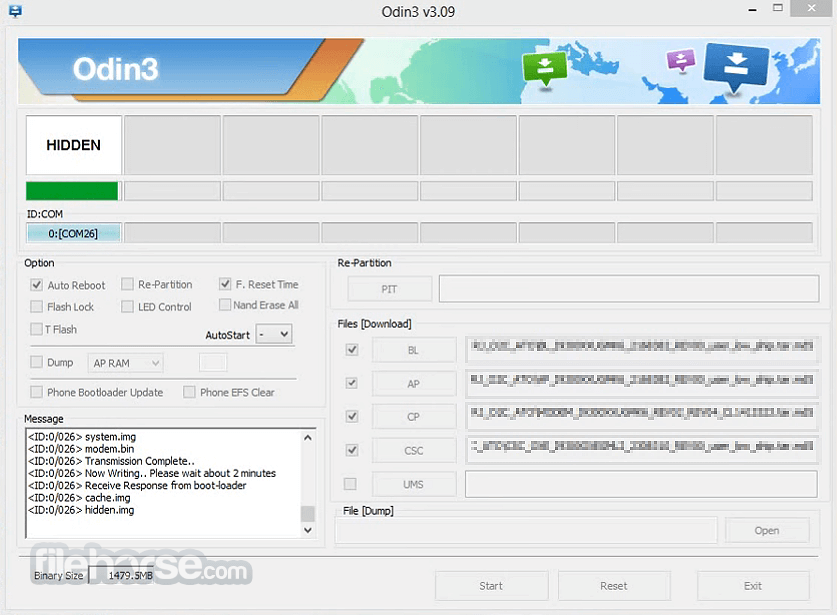Toggle the Auto Reboot checkbox
This screenshot has height=615, width=837.
(36, 285)
